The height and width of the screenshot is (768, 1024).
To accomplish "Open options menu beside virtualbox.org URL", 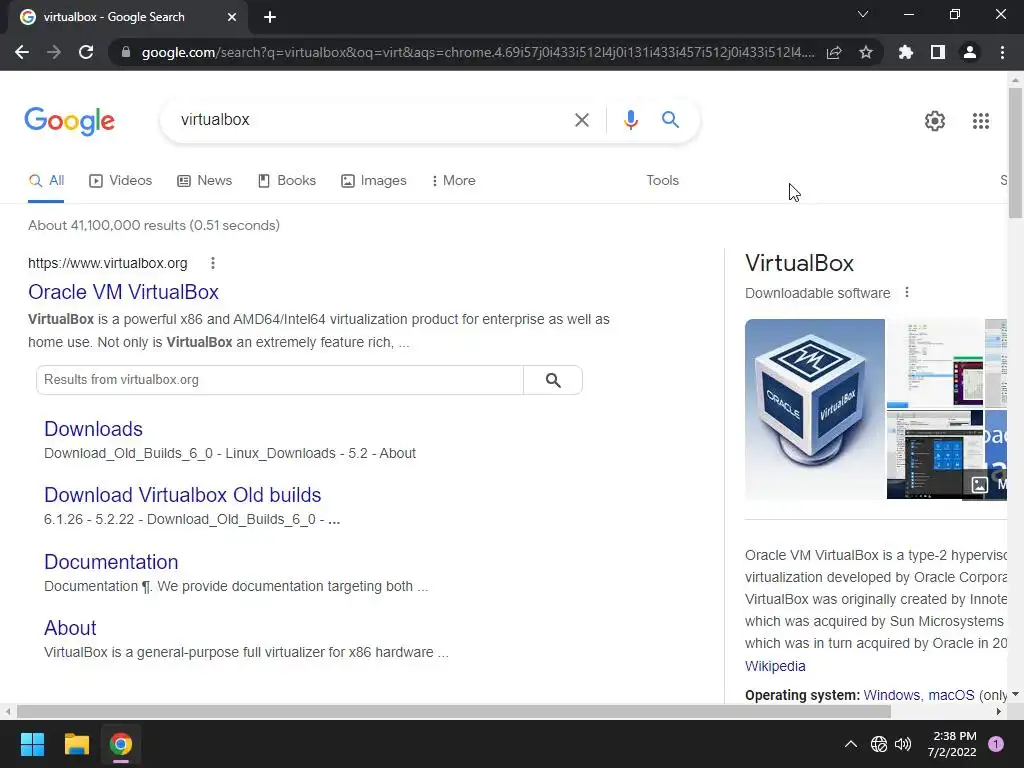I will tap(213, 263).
